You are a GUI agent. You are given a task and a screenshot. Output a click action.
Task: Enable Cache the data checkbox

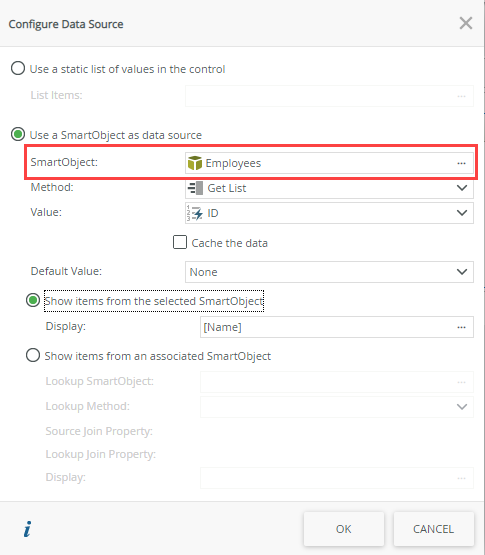(180, 242)
